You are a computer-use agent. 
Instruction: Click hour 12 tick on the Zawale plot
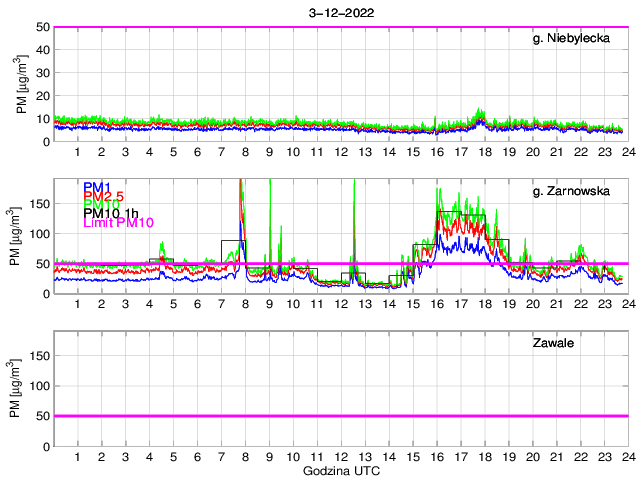(x=340, y=456)
